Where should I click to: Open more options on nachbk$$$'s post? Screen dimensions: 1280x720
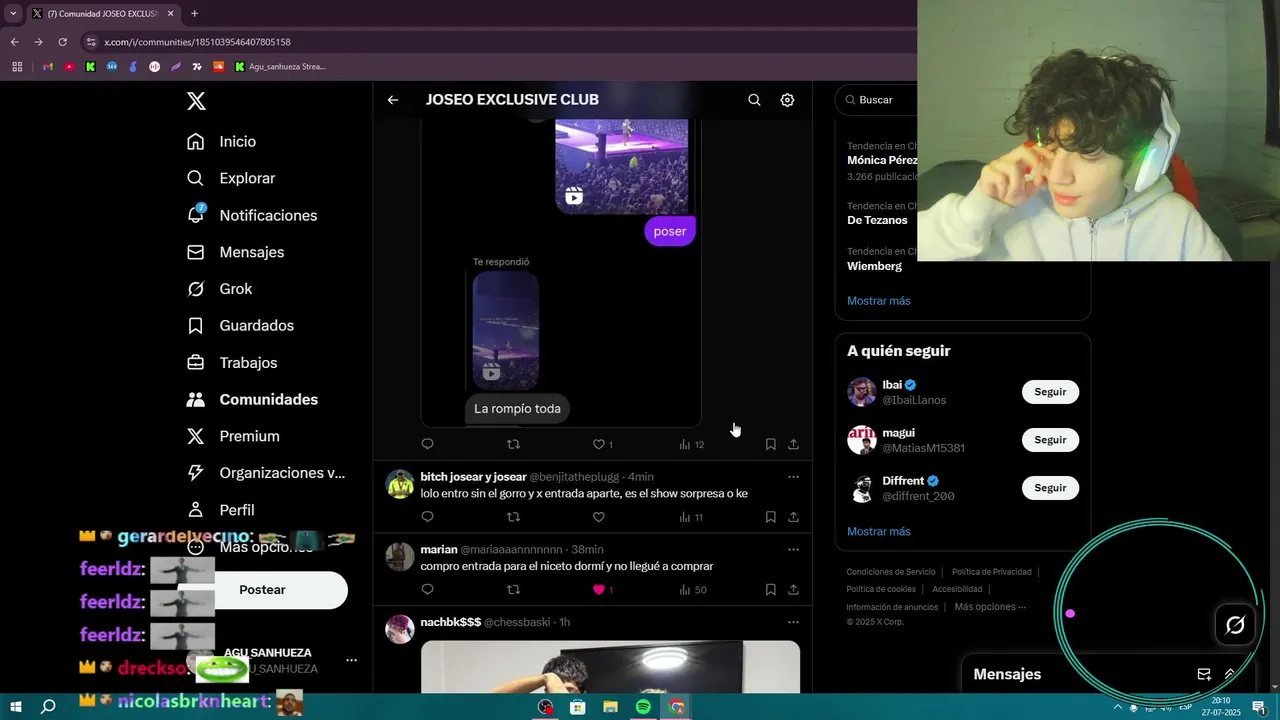[793, 622]
